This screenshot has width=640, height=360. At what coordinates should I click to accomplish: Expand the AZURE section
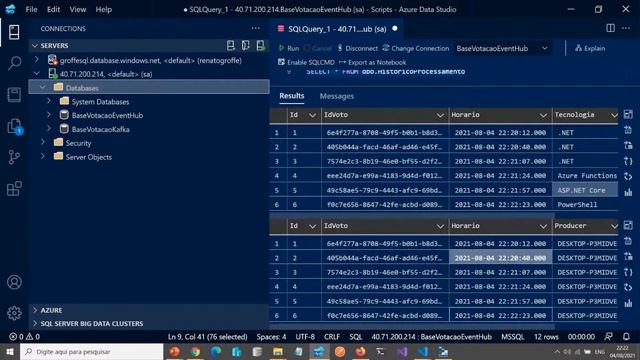click(35, 310)
